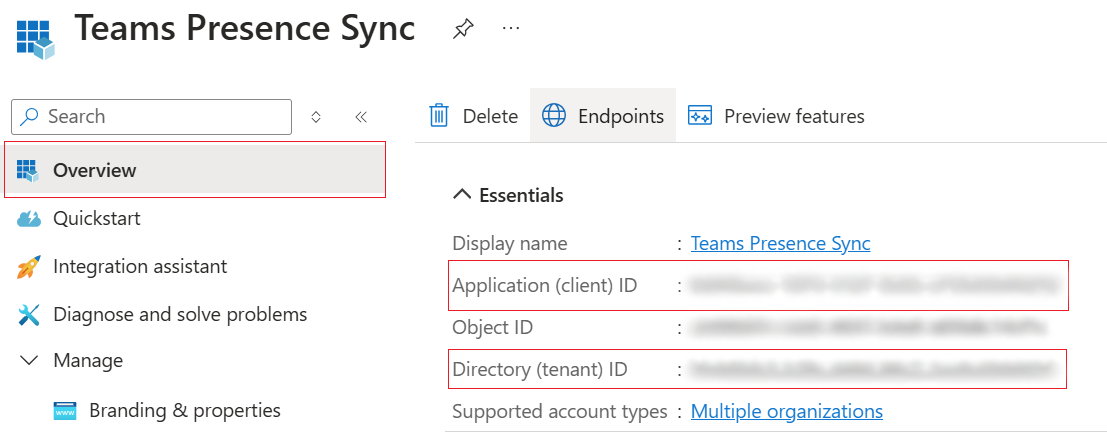Click the Delete trash can icon
The width and height of the screenshot is (1107, 435).
click(439, 115)
